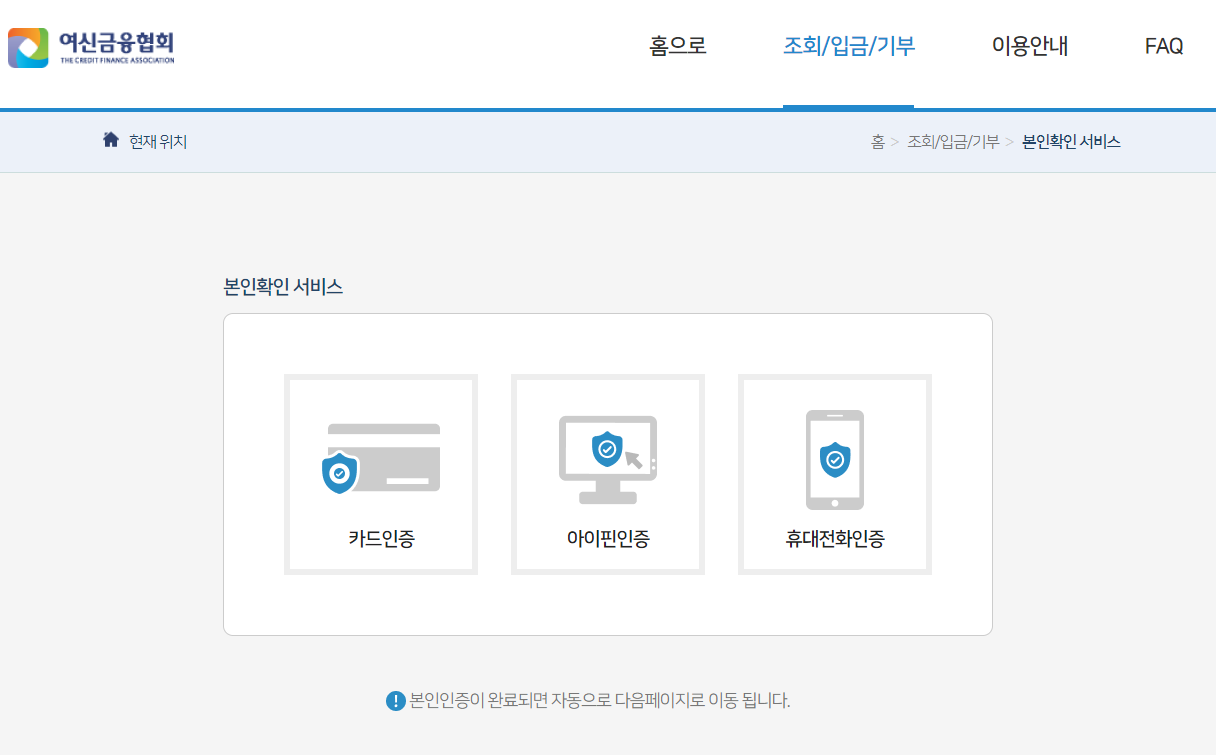Viewport: 1216px width, 755px height.
Task: Click the 본인확인 서비스 section heading
Action: [283, 287]
